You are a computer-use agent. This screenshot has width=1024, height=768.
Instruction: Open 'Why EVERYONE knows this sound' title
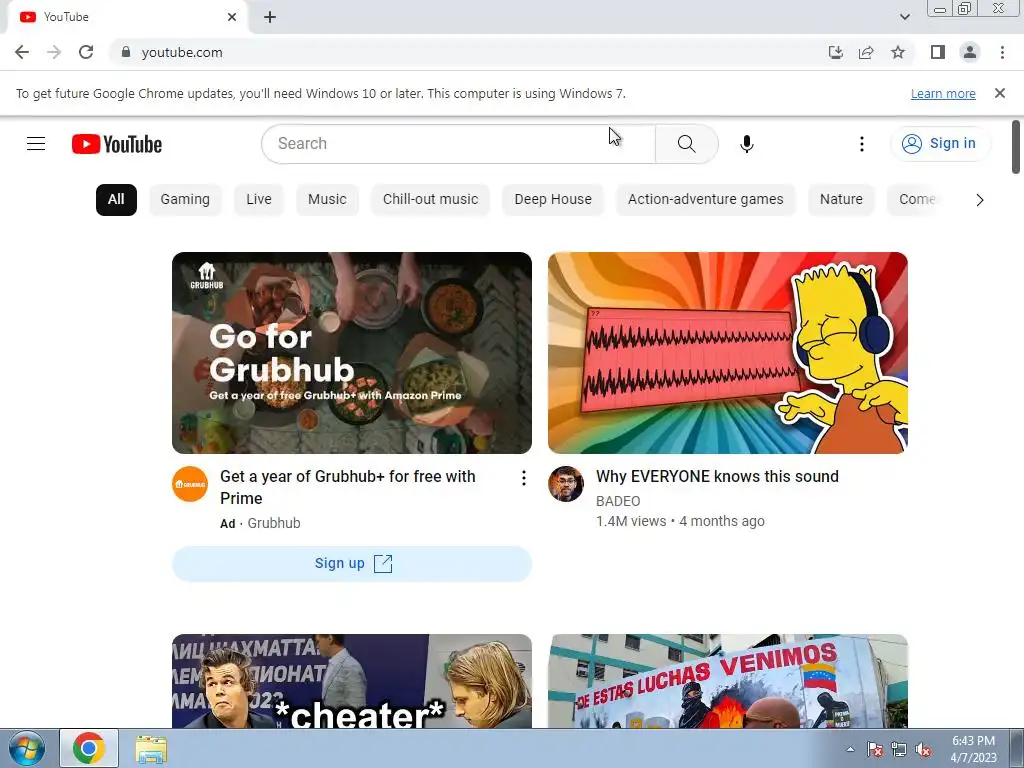coord(717,477)
